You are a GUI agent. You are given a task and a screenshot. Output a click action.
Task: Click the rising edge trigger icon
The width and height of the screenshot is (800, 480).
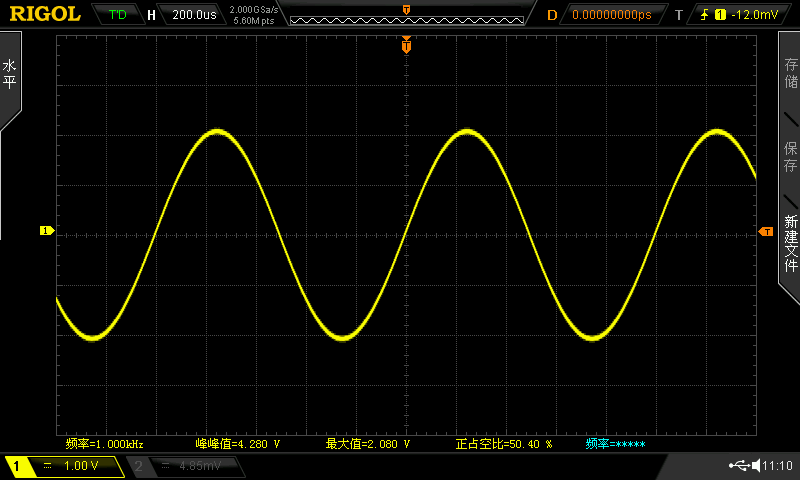[704, 15]
